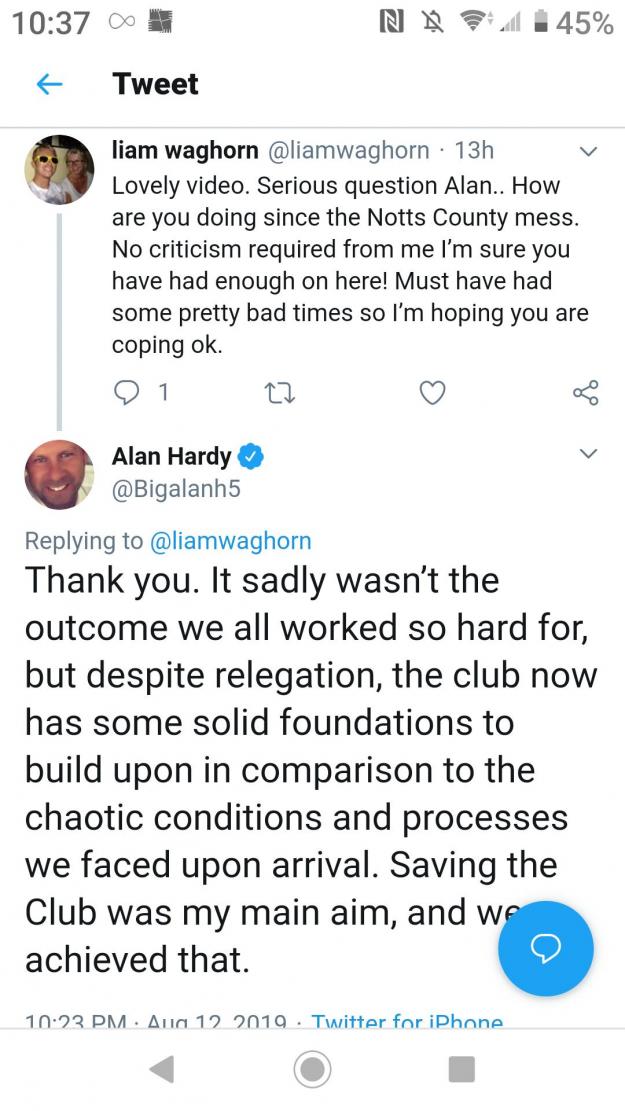The image size is (625, 1111).
Task: Open liam waghorn's profile picture
Action: [x=60, y=170]
